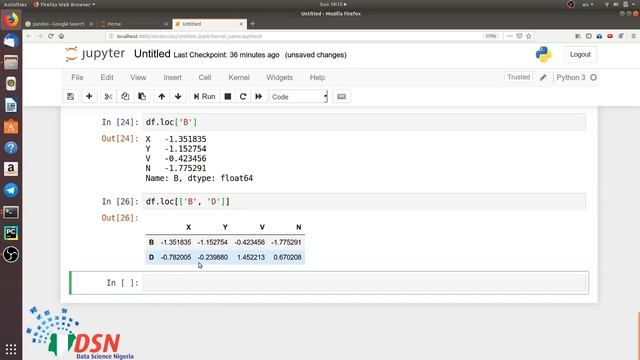Open the Activities overview
This screenshot has width=640, height=360.
[15, 4]
